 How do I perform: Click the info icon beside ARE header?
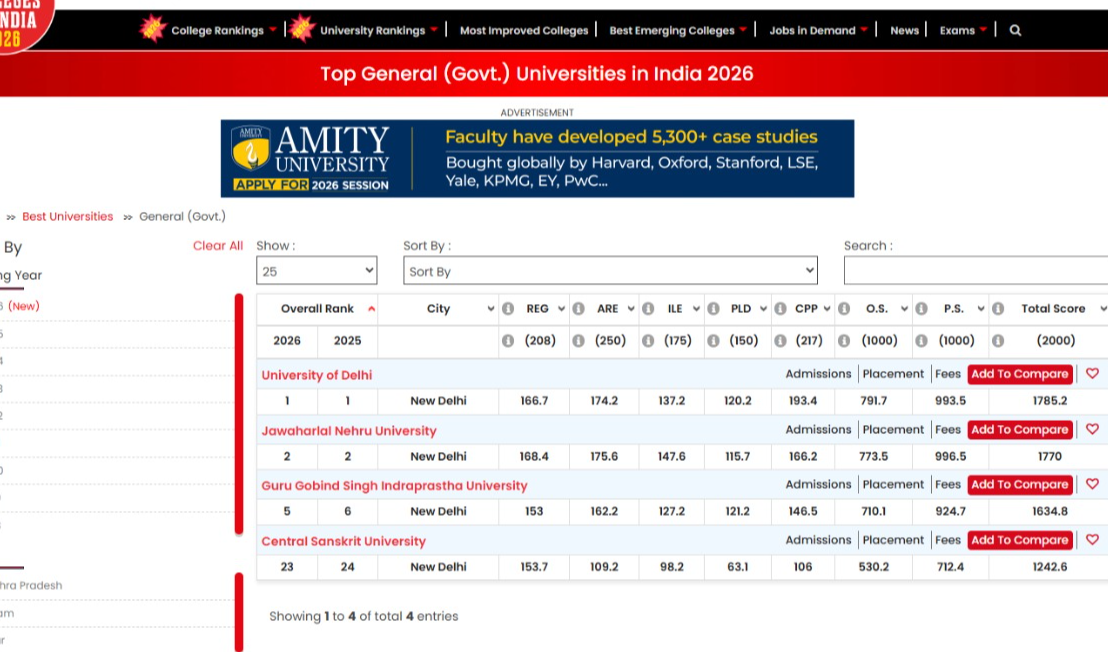click(578, 309)
